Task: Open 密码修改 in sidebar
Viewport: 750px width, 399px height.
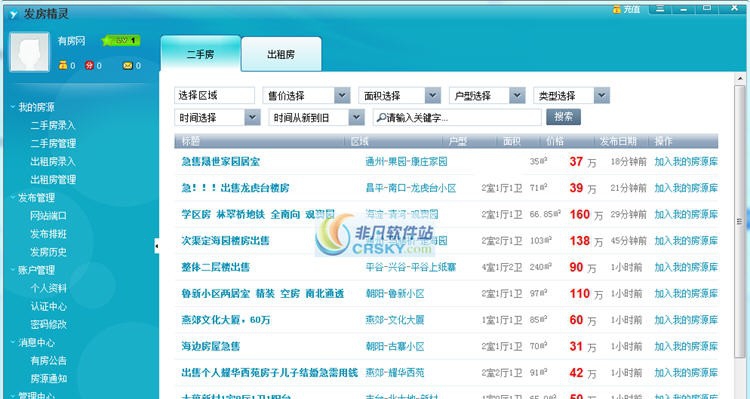Action: click(x=48, y=324)
